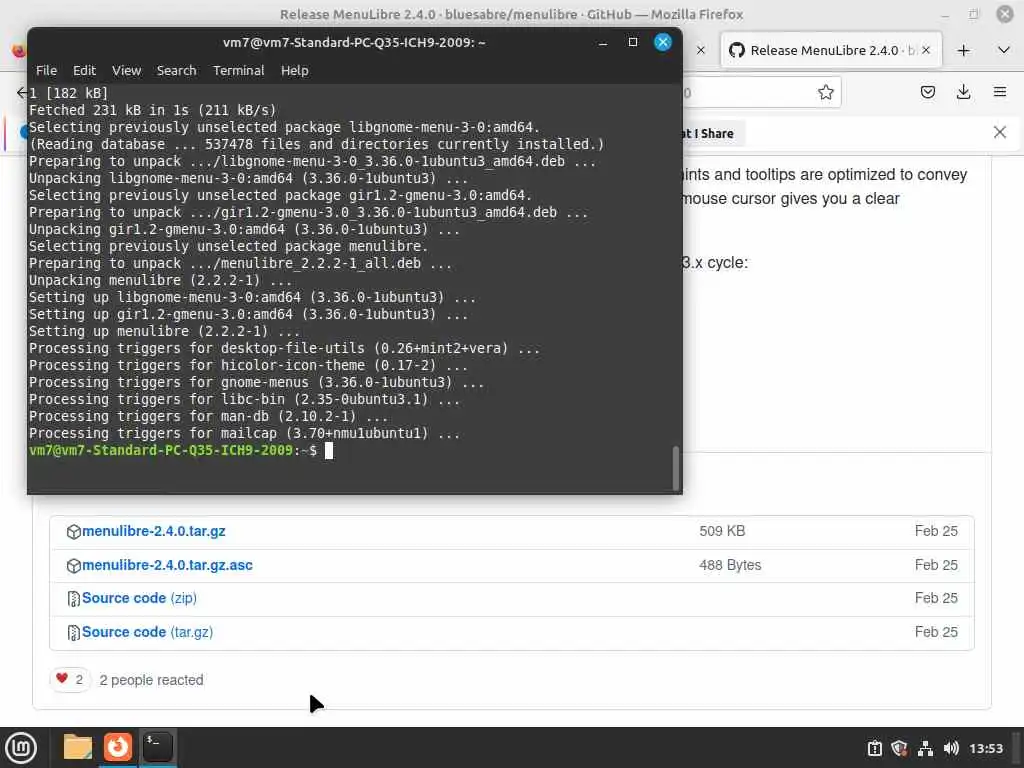Minimize the terminal window
Screen dimensions: 1024x768
click(x=603, y=42)
